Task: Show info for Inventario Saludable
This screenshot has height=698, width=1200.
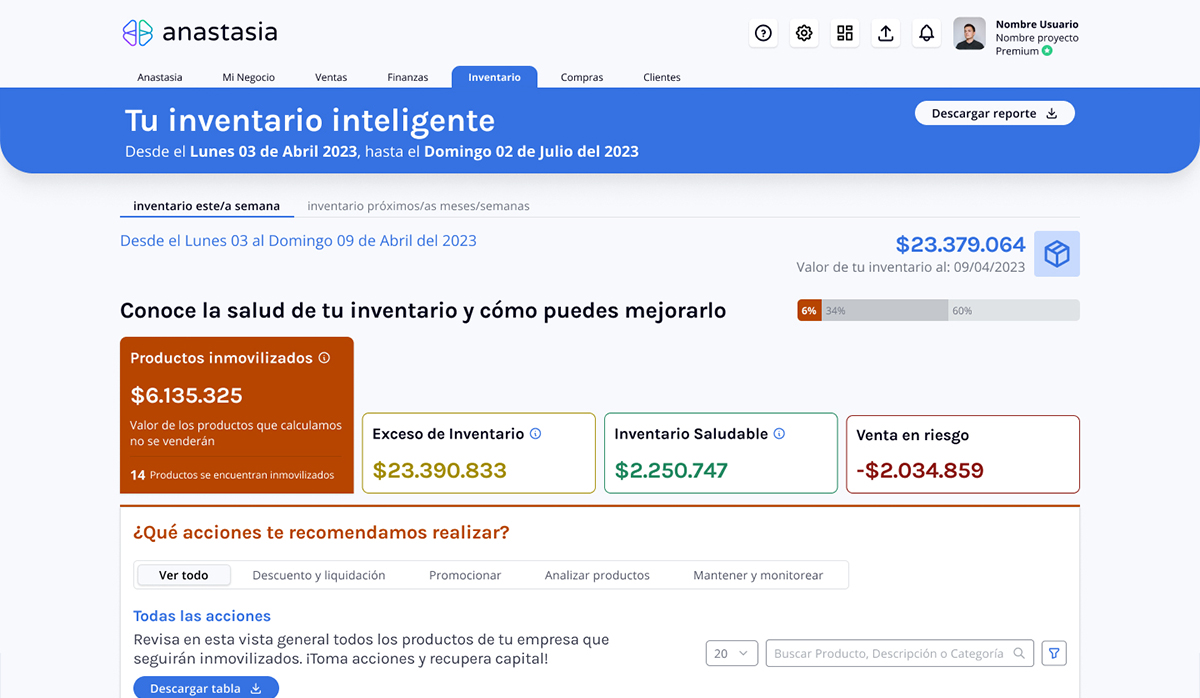Action: point(779,434)
